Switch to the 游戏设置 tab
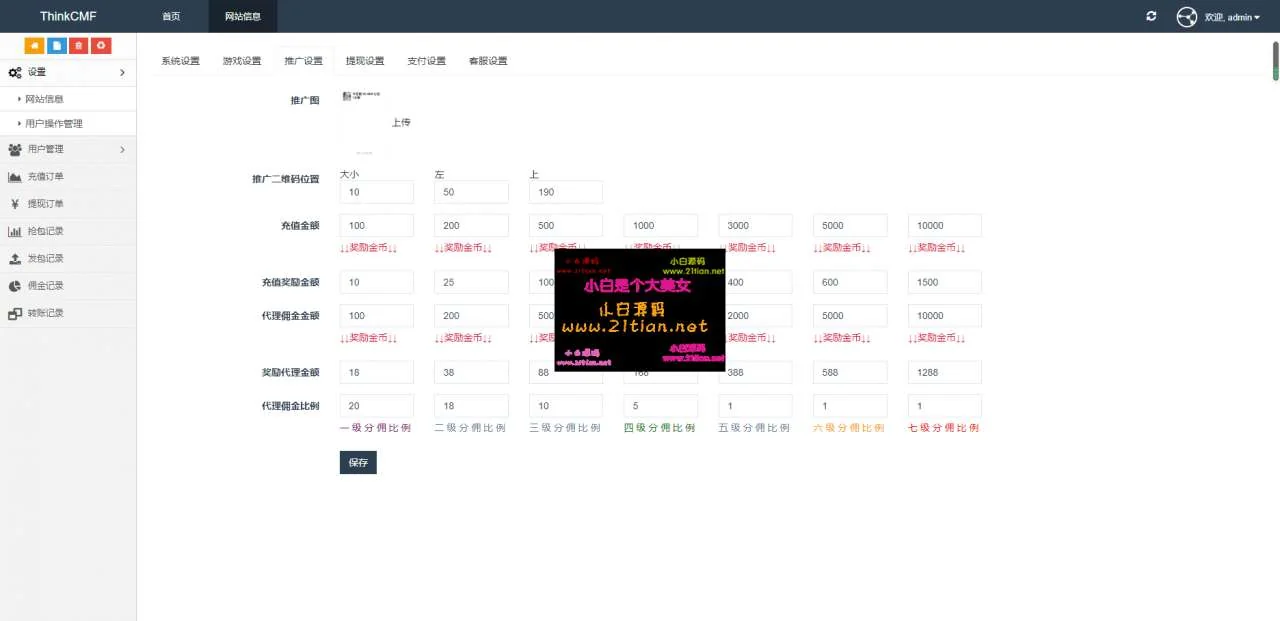 tap(242, 61)
